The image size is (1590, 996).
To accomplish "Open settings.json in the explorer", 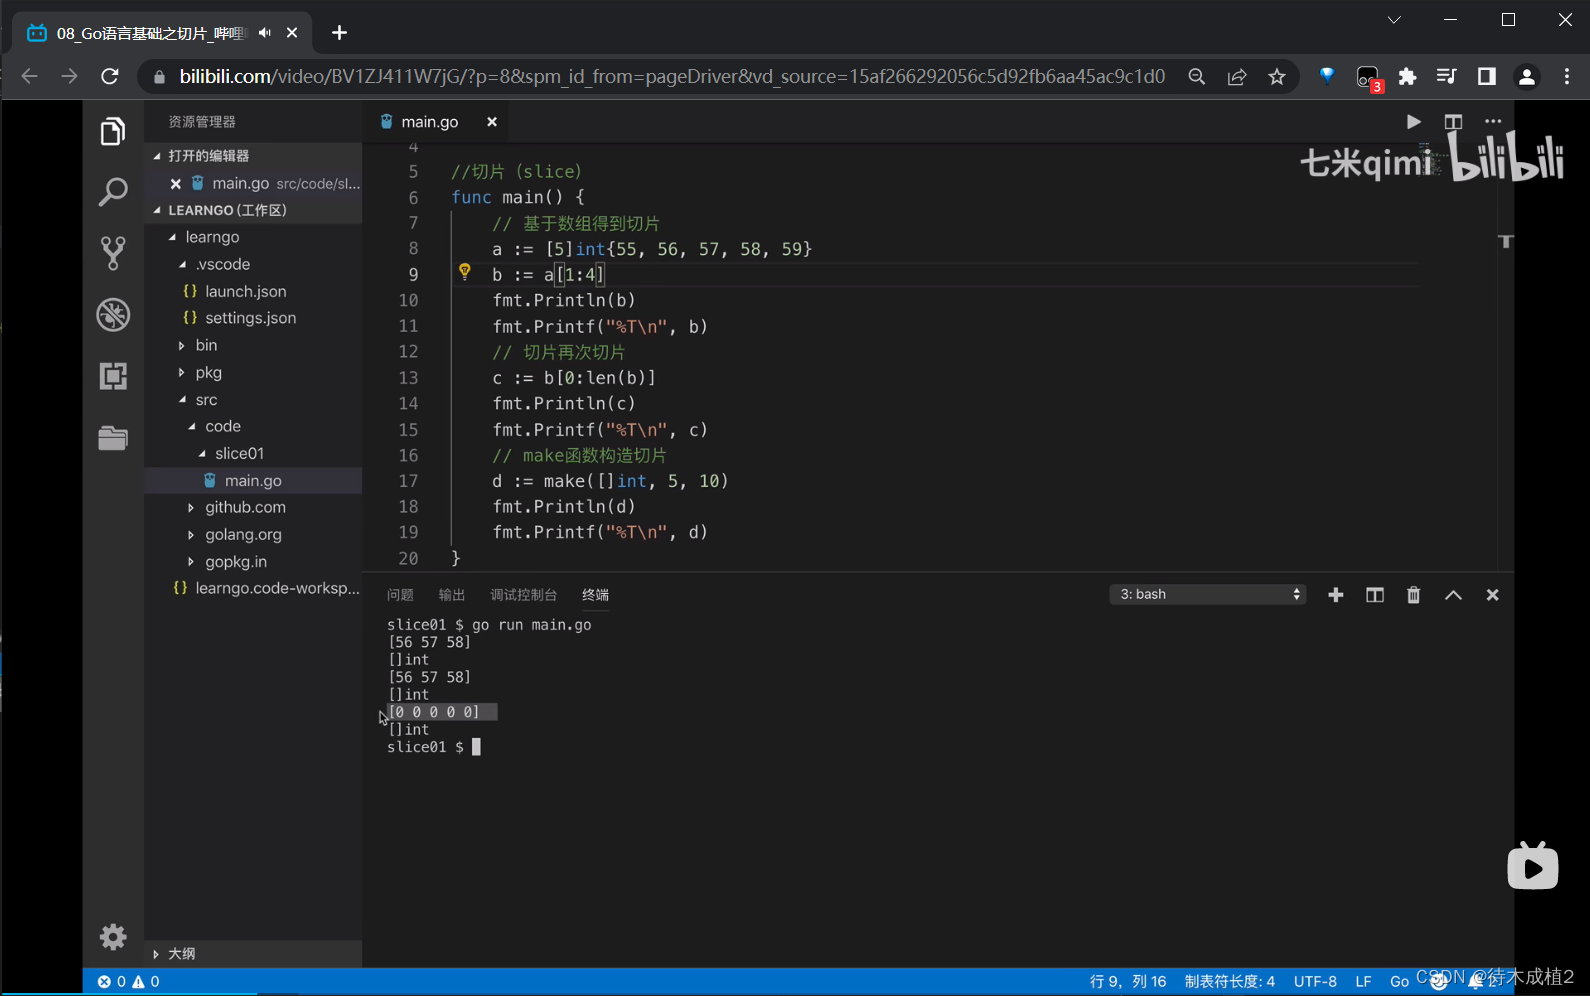I will (251, 318).
